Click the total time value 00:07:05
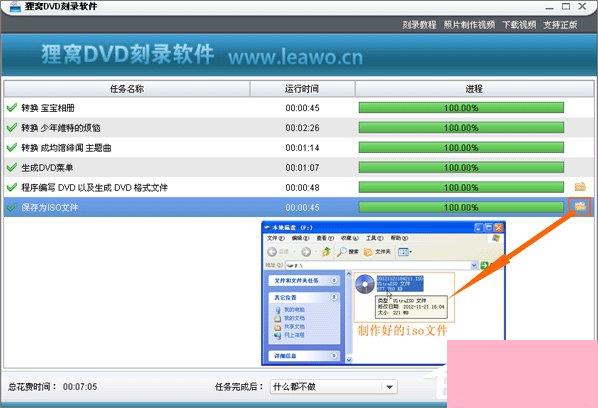Image resolution: width=598 pixels, height=408 pixels. [x=80, y=387]
